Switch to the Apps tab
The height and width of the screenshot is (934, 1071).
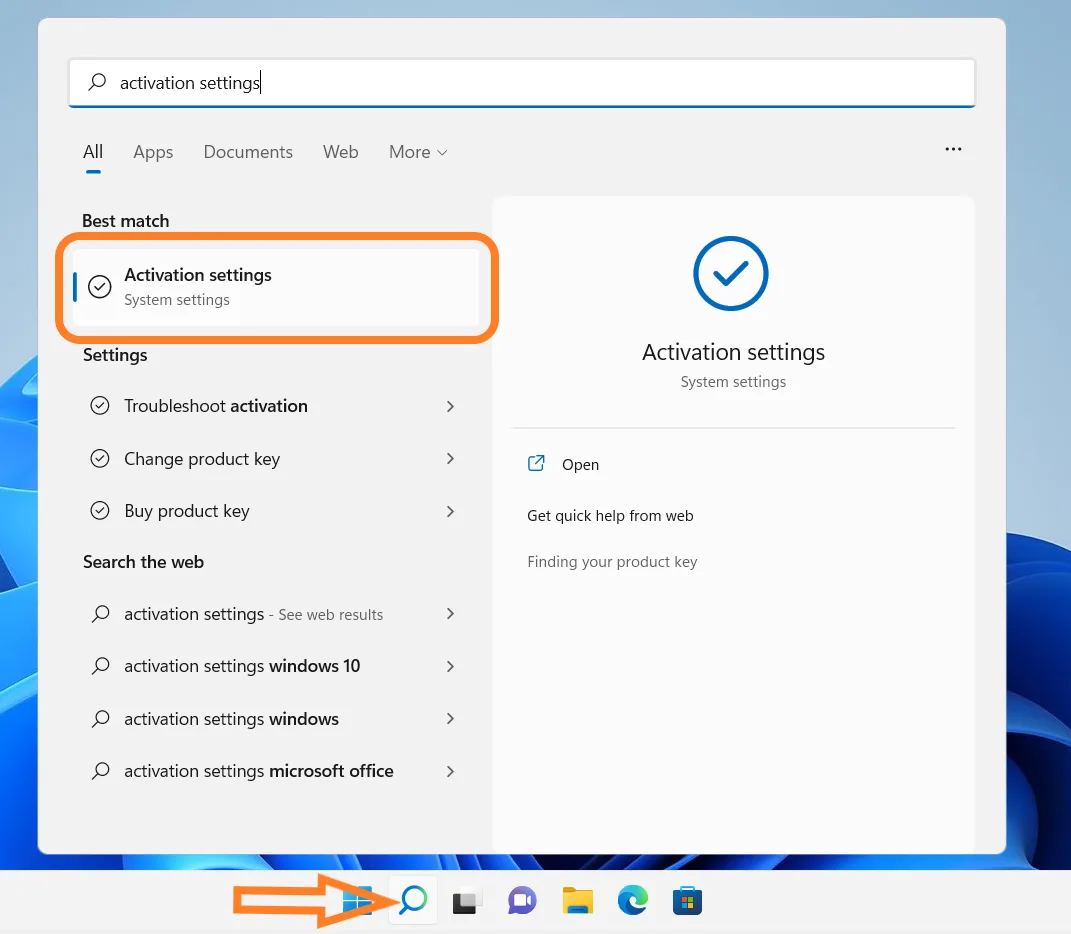(x=153, y=152)
